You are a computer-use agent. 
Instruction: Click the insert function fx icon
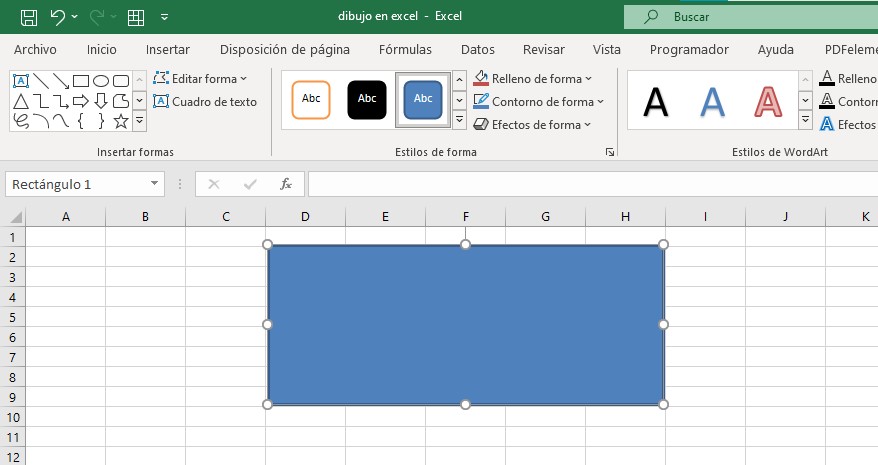286,184
